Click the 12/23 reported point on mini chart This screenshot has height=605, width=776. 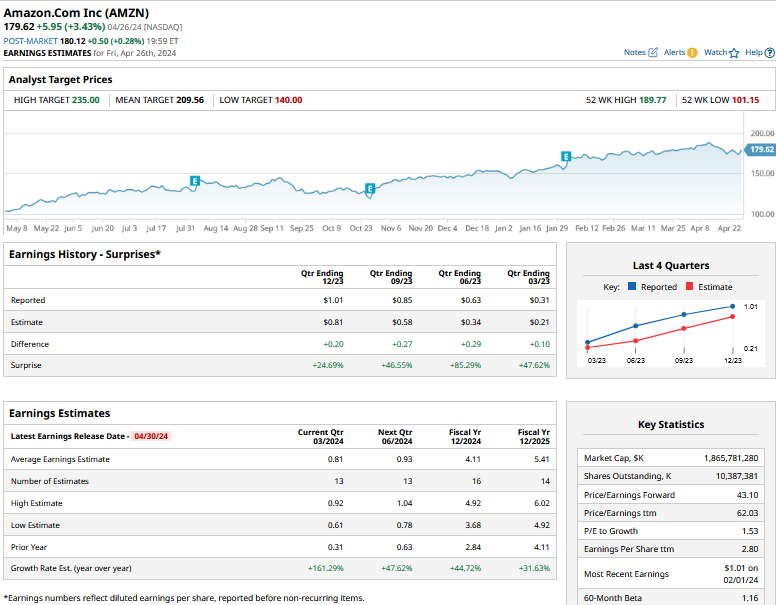pos(733,307)
